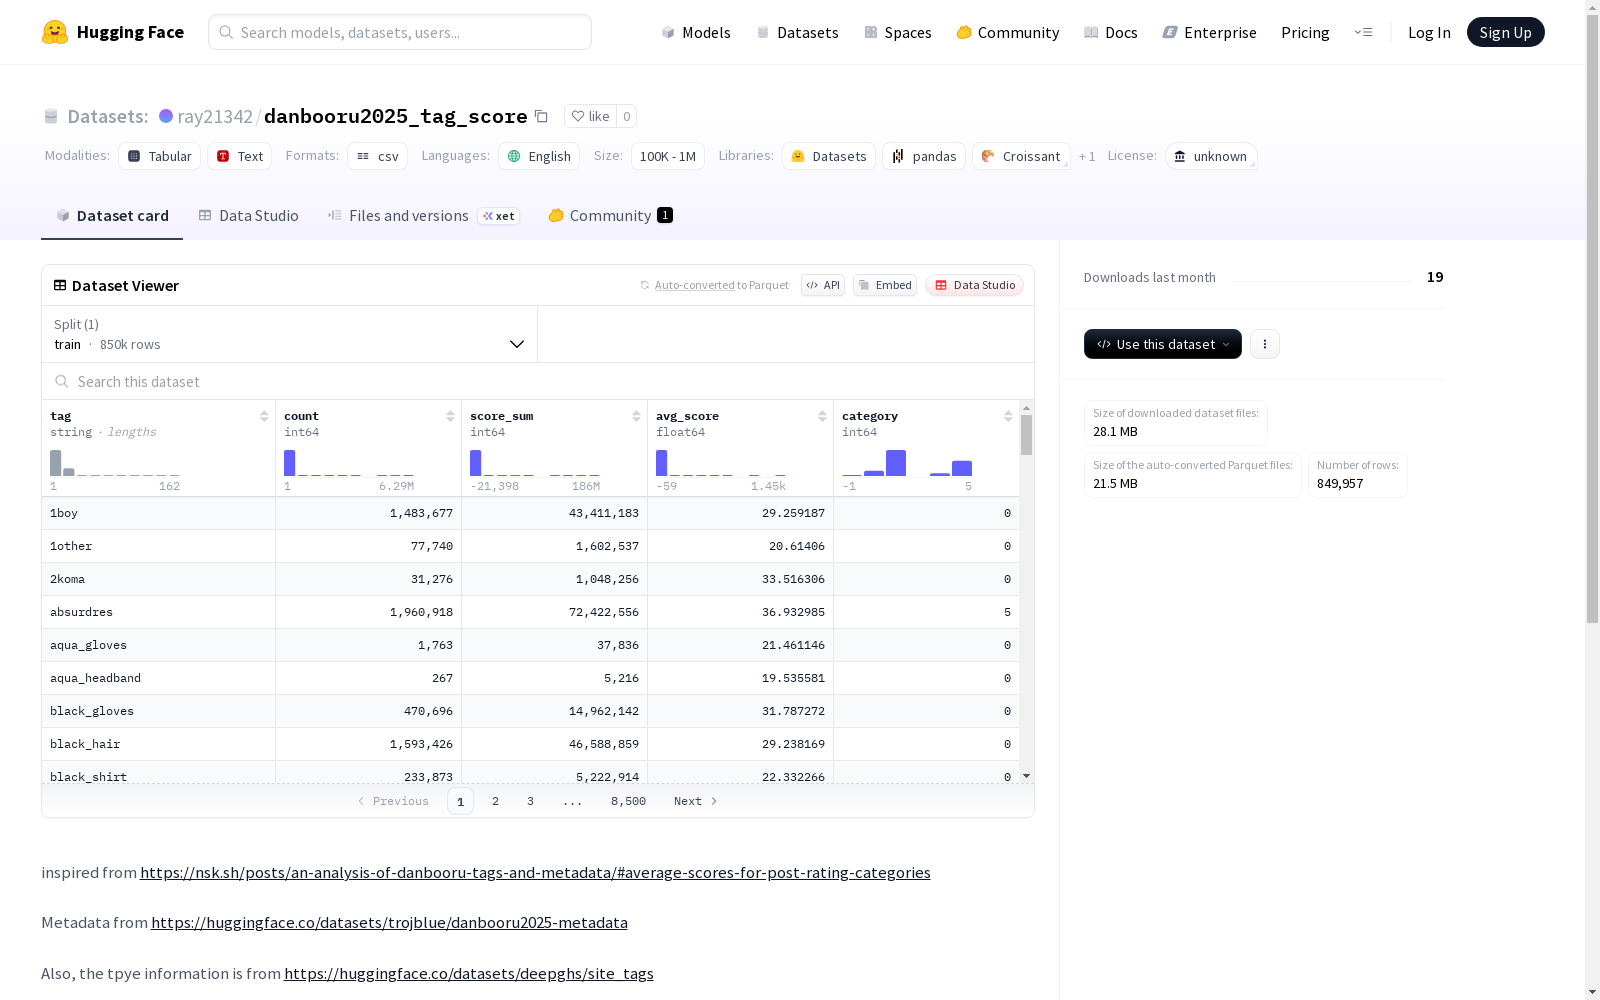Open Spaces in top navigation
Image resolution: width=1600 pixels, height=1000 pixels.
tap(898, 32)
